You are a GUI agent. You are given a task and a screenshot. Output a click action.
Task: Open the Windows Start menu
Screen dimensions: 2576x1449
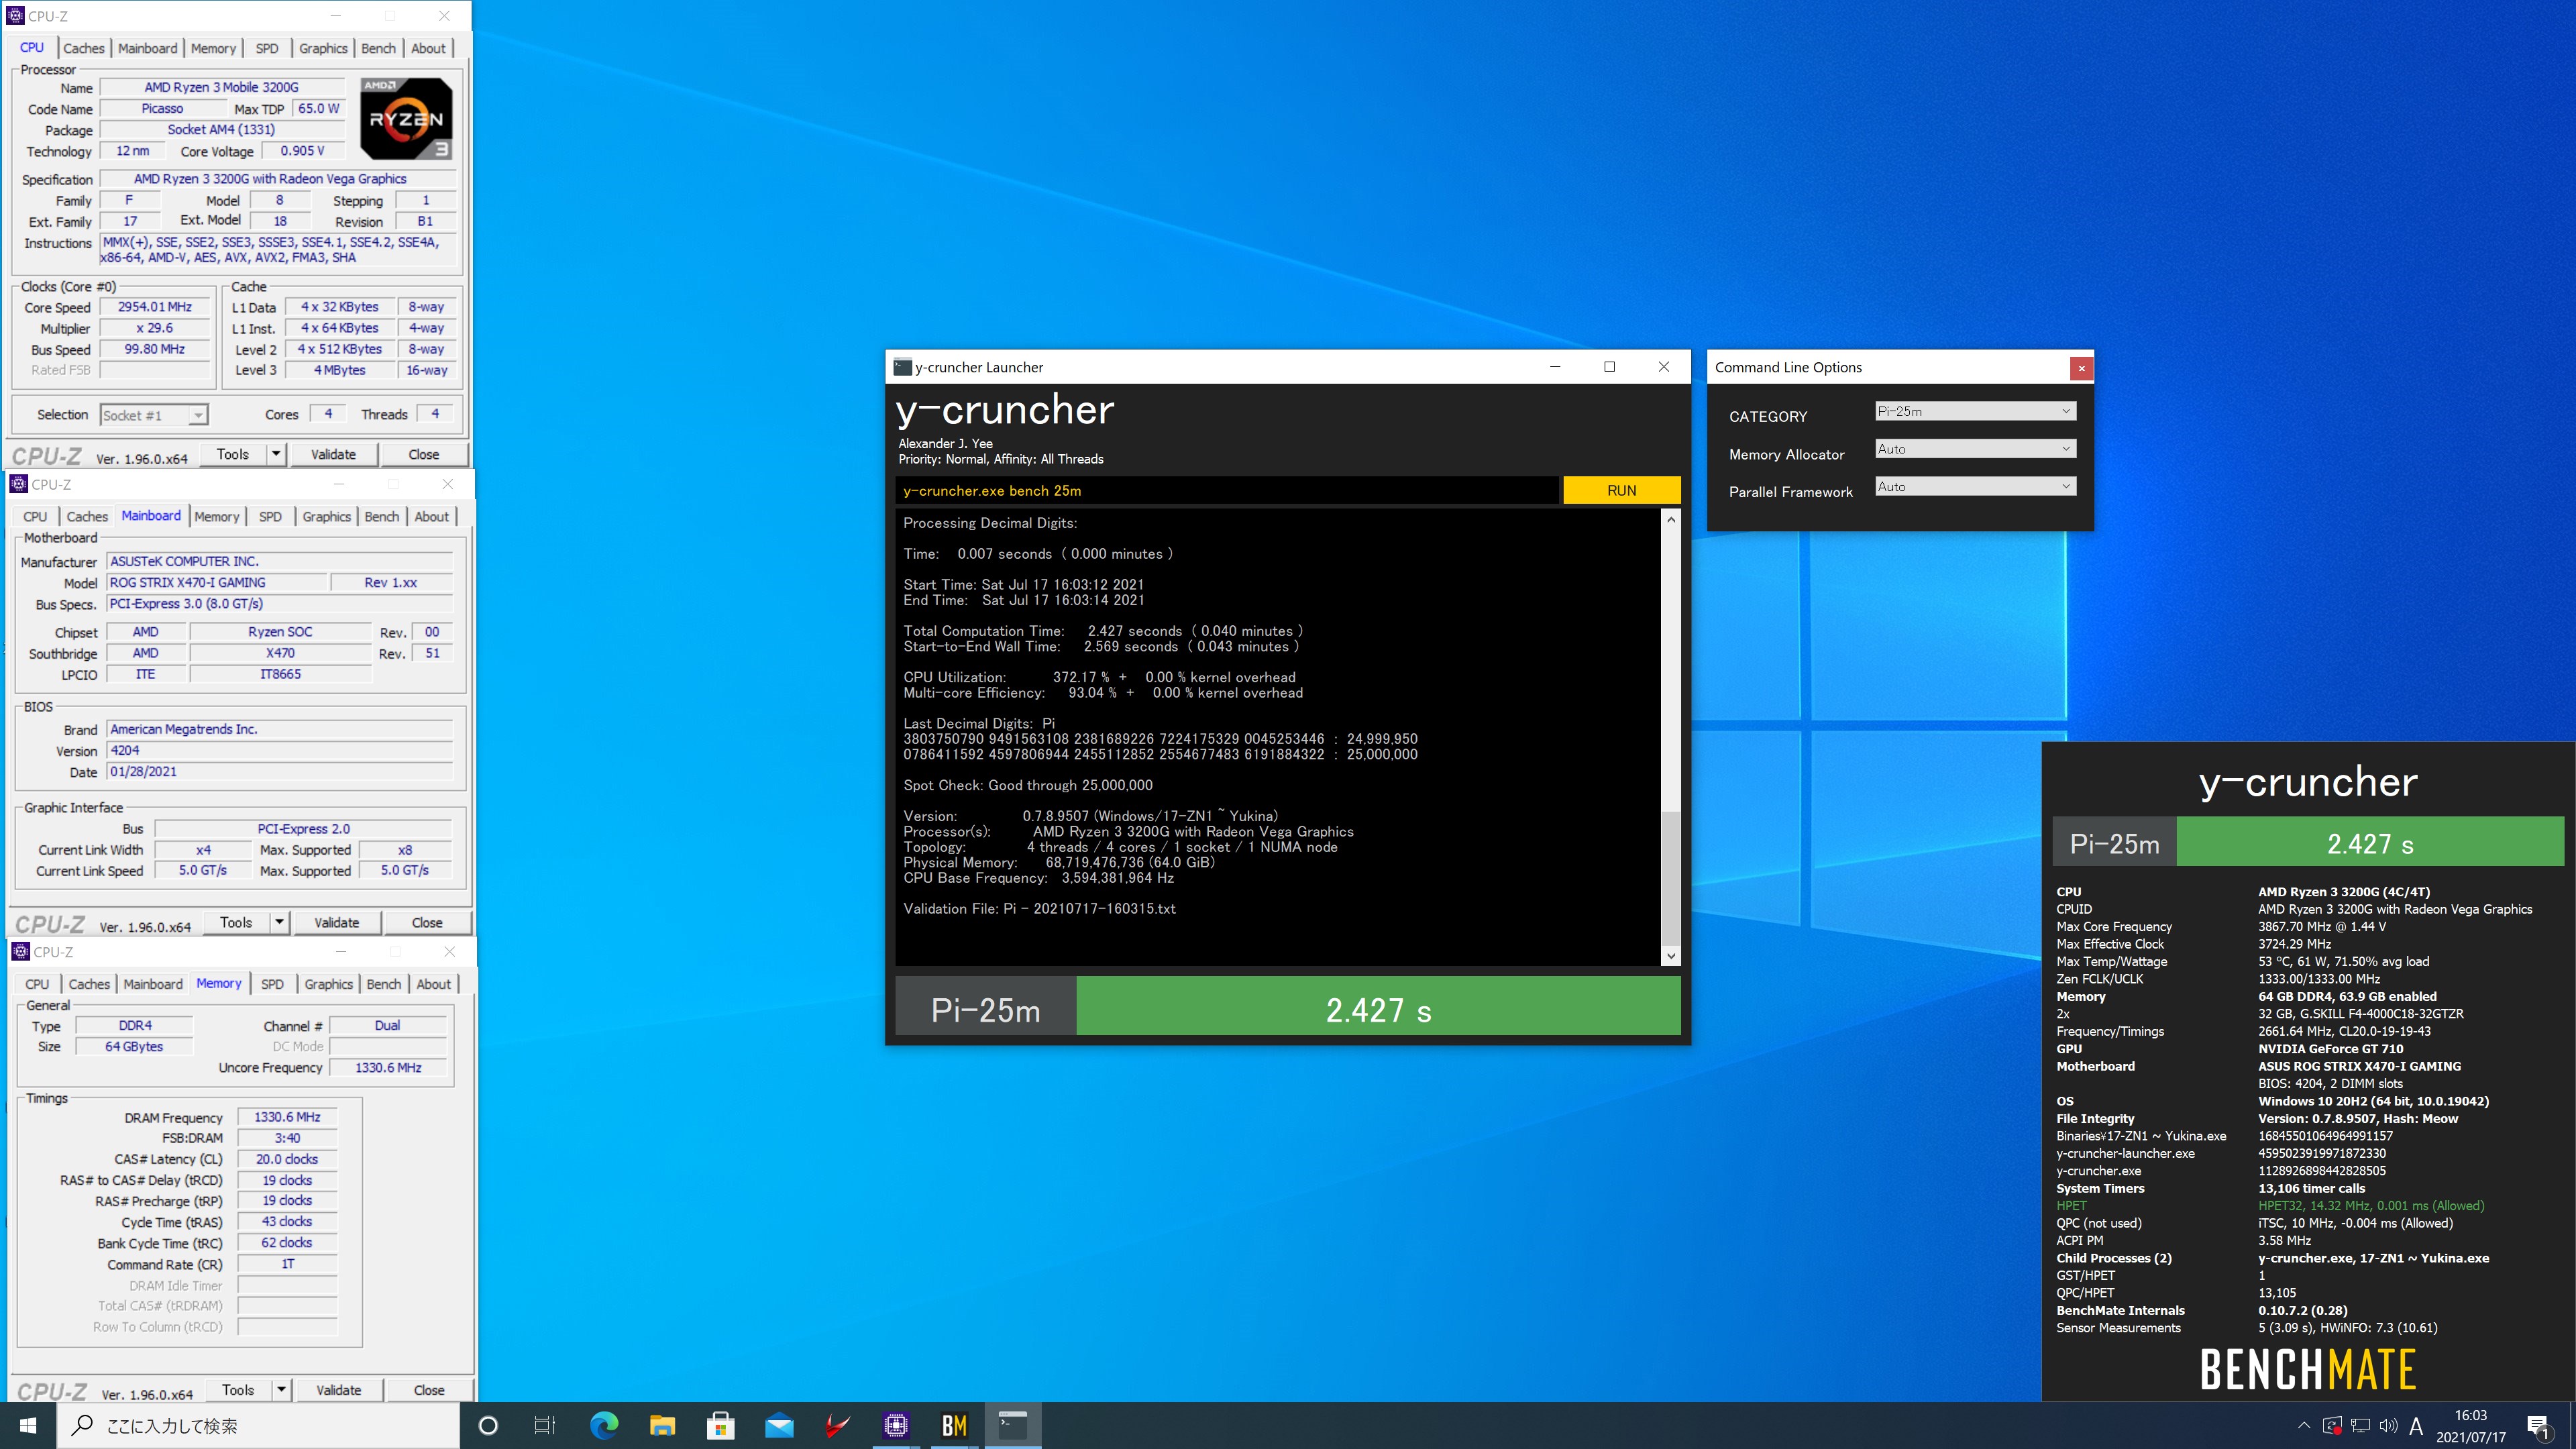pyautogui.click(x=28, y=1425)
